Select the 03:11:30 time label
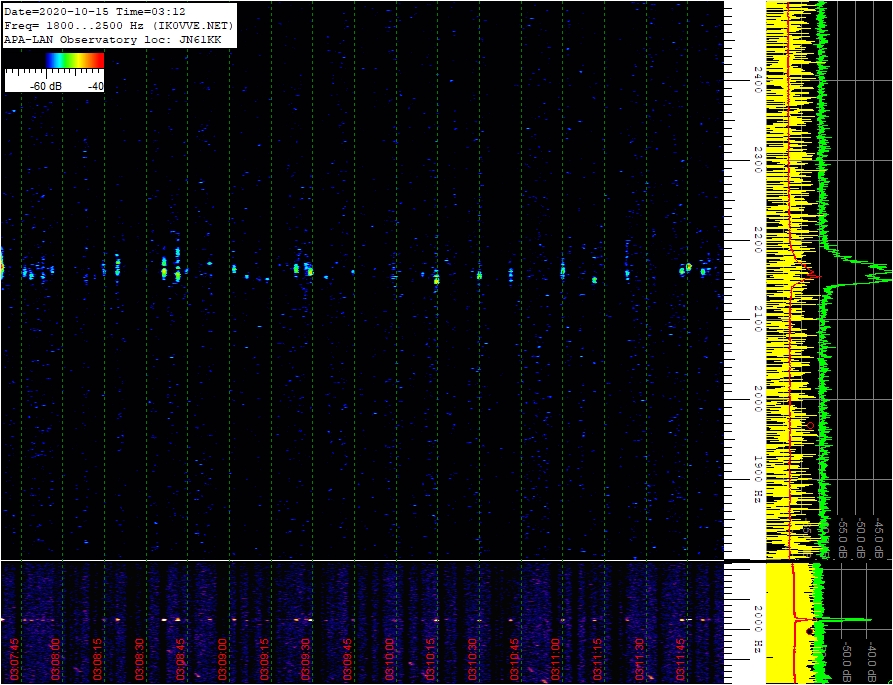893x685 pixels. (x=640, y=659)
